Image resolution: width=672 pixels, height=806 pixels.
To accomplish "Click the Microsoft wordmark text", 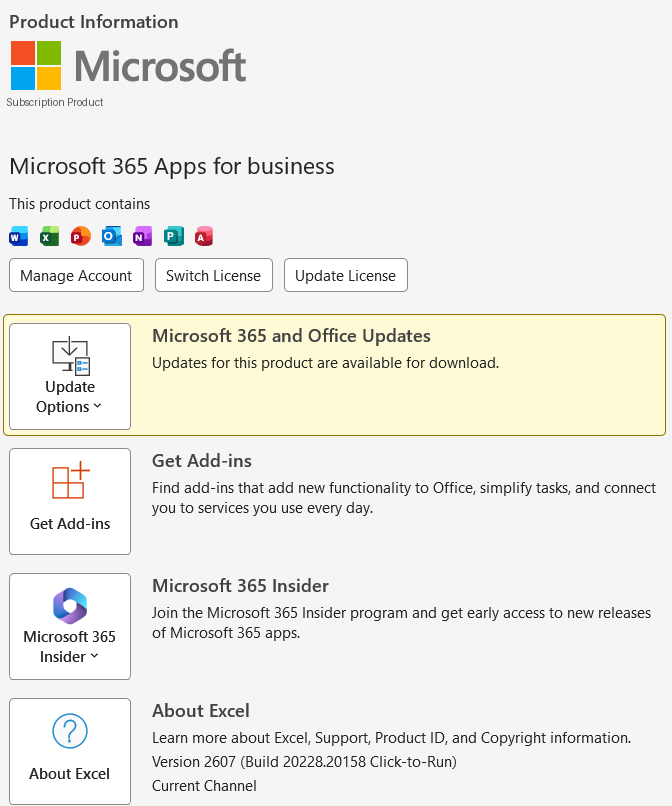I will pyautogui.click(x=160, y=66).
